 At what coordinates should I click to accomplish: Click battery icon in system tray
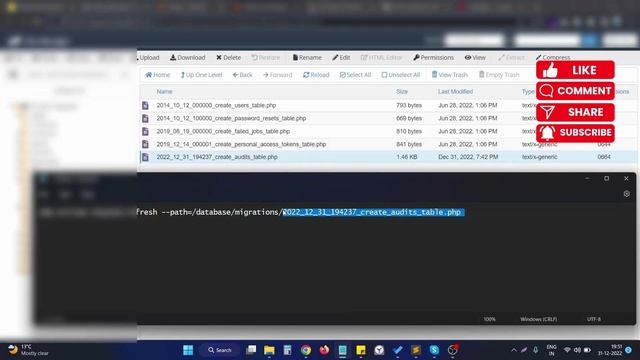point(587,350)
